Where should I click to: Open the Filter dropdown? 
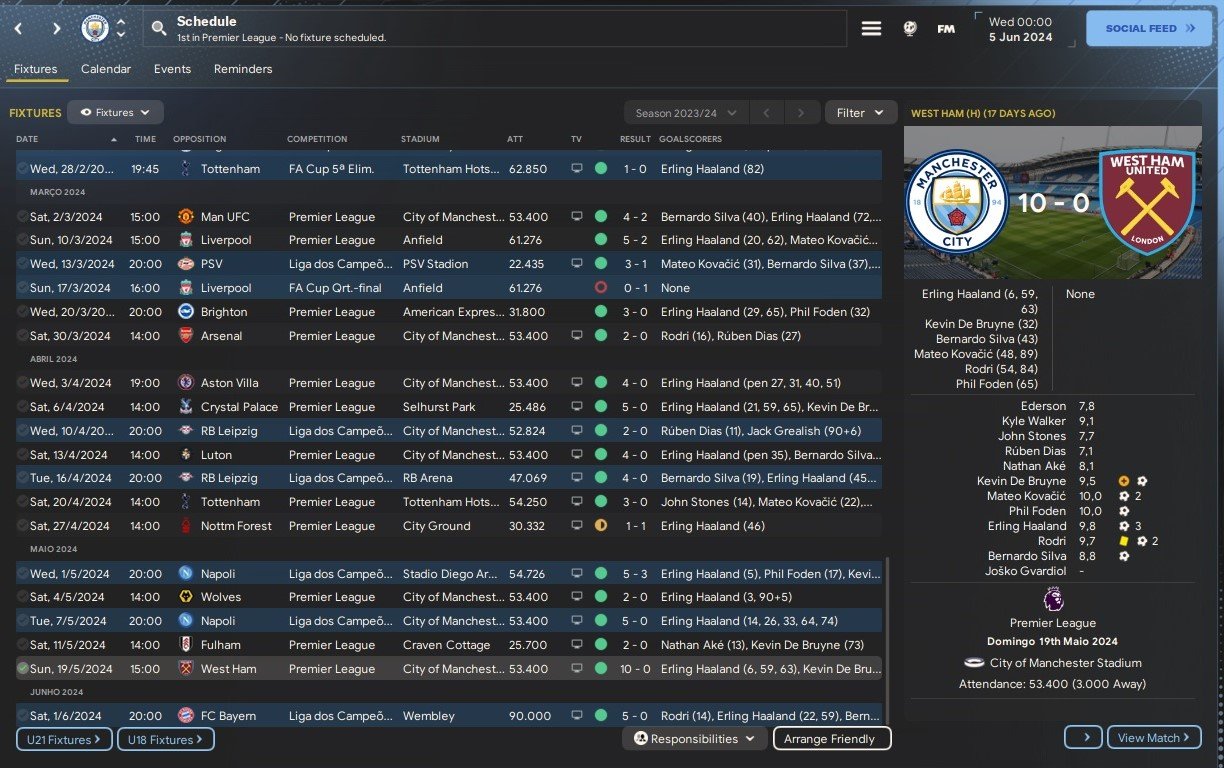pyautogui.click(x=860, y=113)
